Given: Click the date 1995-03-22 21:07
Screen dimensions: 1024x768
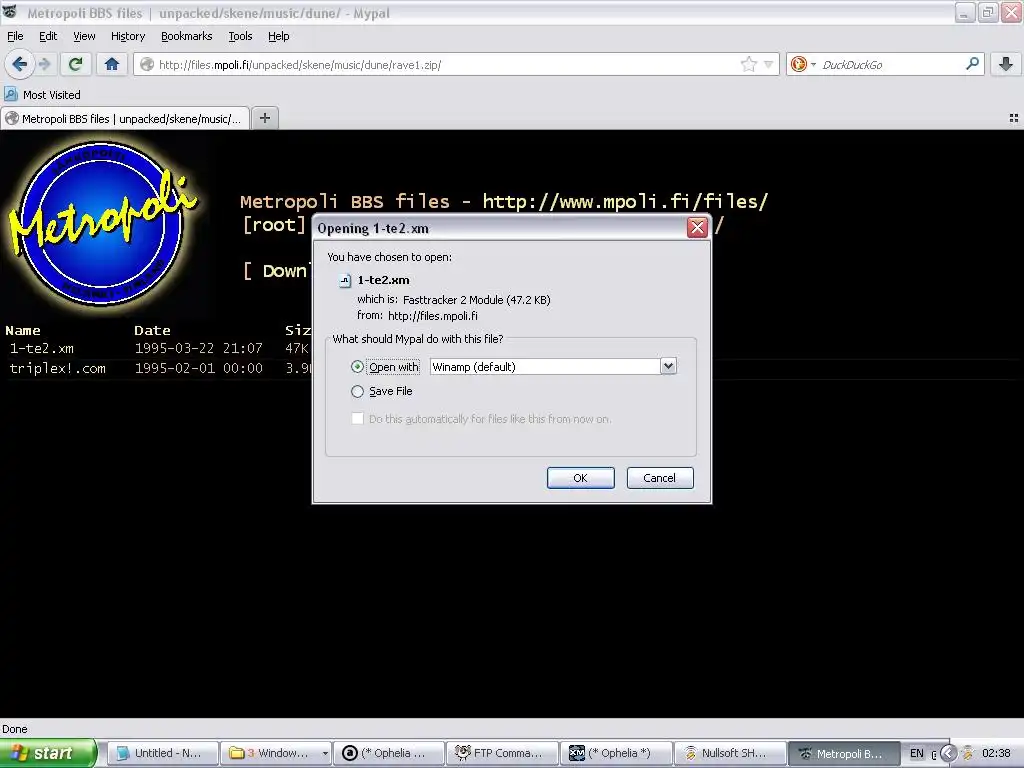Looking at the screenshot, I should pyautogui.click(x=199, y=348).
